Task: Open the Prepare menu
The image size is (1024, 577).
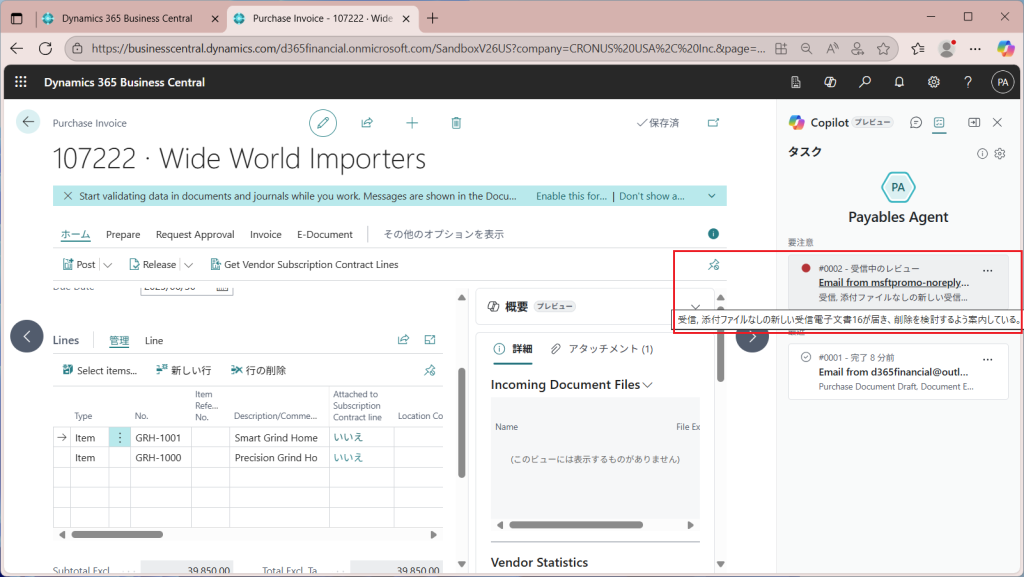Action: [x=123, y=234]
